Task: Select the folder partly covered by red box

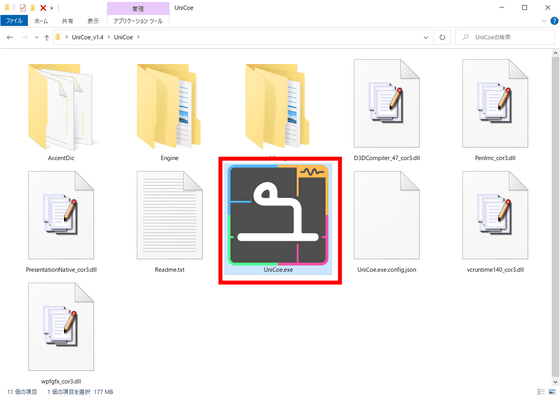Action: pos(278,107)
